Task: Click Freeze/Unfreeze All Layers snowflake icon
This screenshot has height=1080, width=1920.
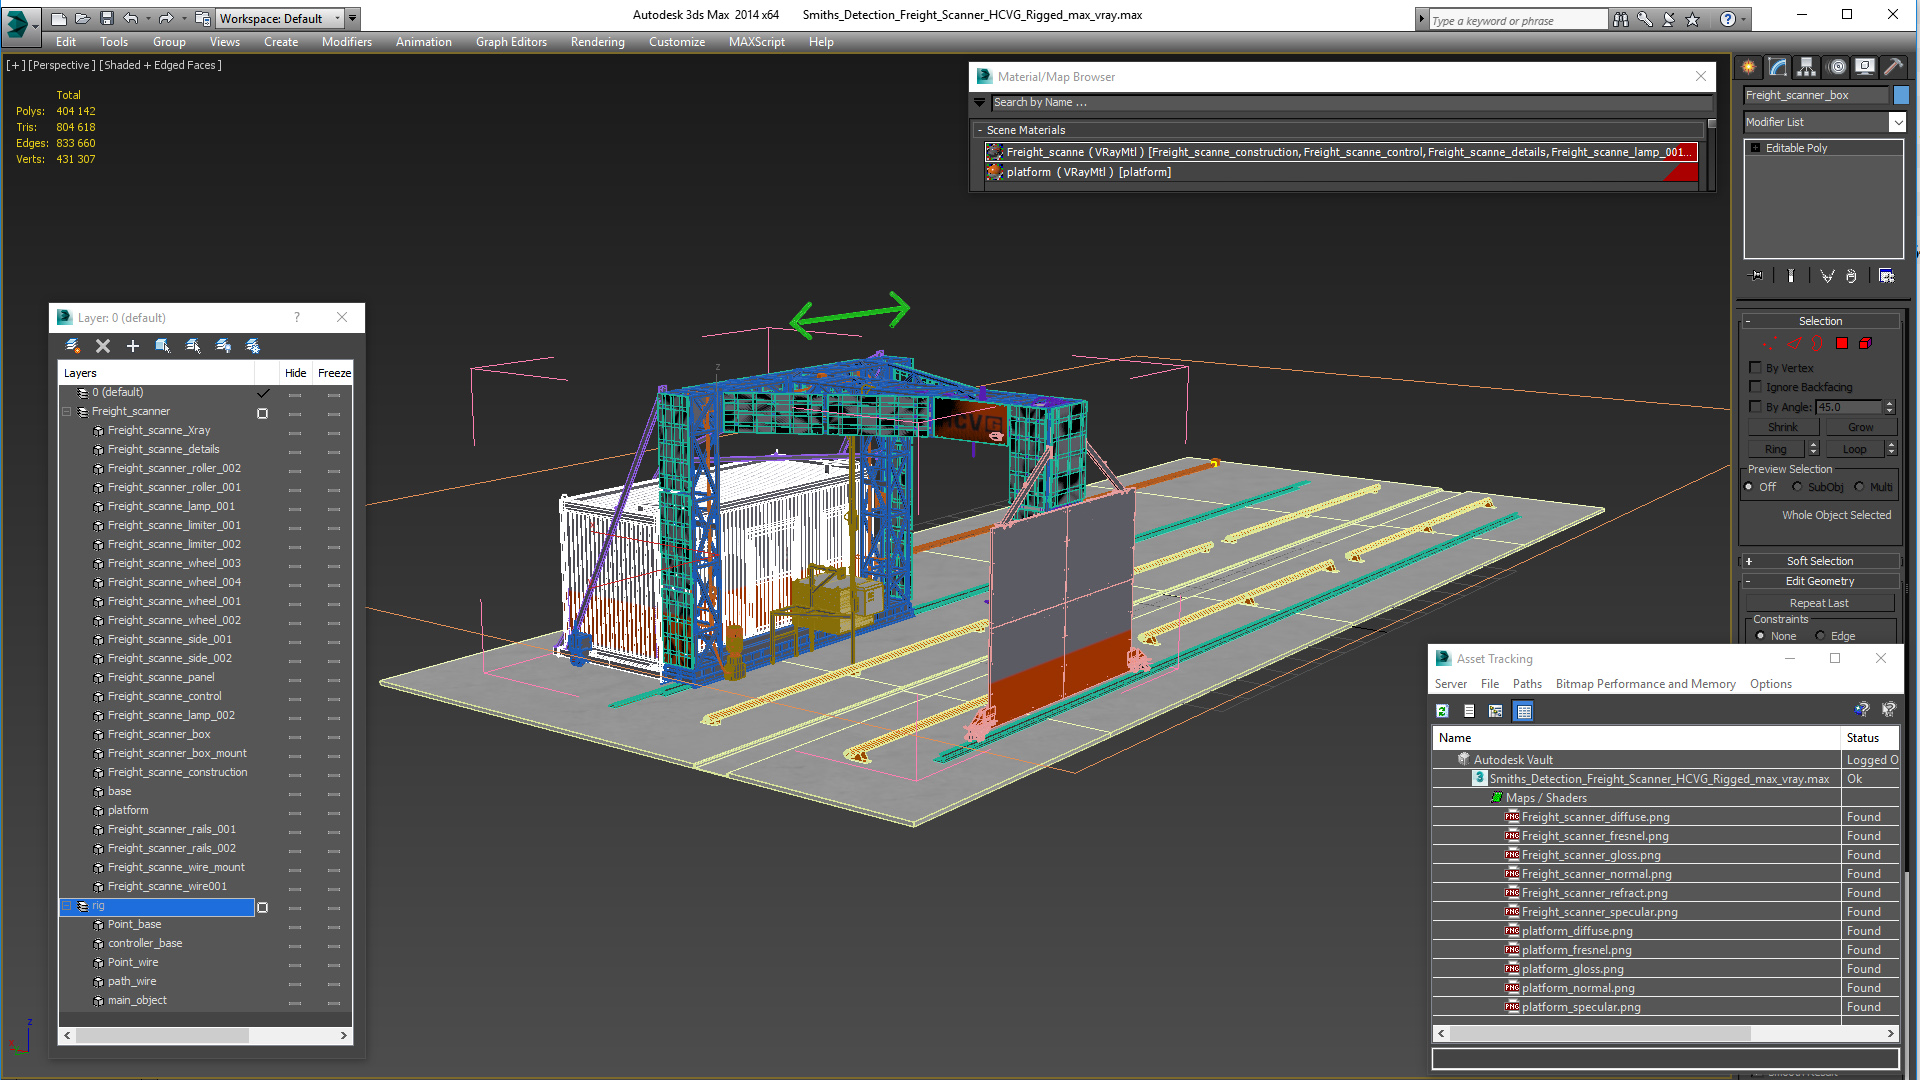Action: [253, 346]
